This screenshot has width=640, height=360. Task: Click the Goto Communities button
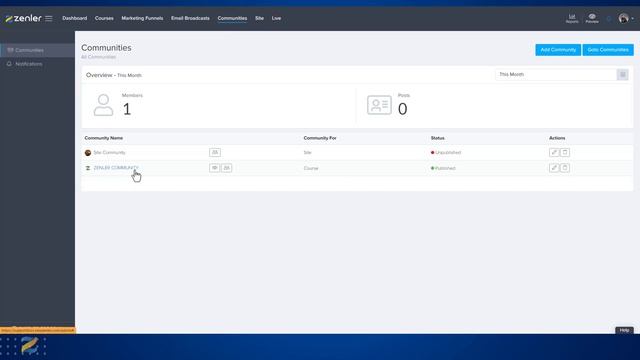pyautogui.click(x=608, y=50)
